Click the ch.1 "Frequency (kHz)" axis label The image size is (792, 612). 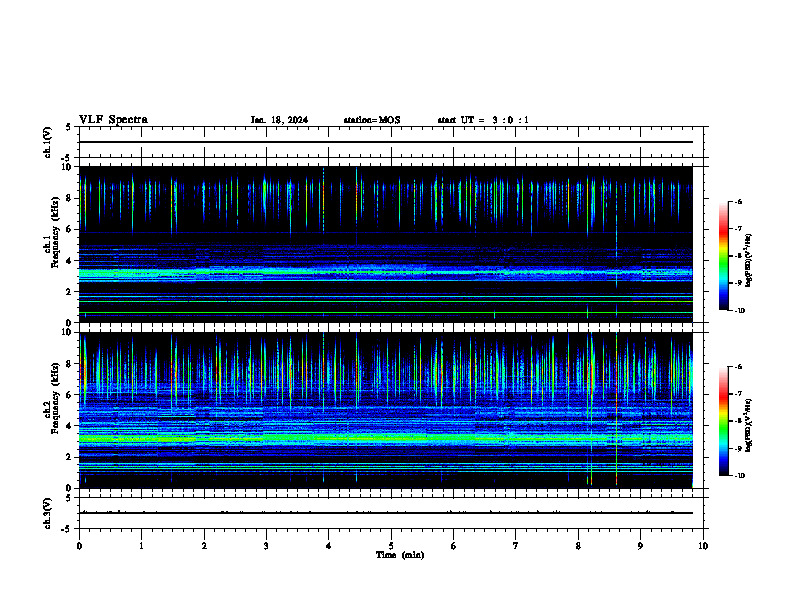pyautogui.click(x=55, y=232)
